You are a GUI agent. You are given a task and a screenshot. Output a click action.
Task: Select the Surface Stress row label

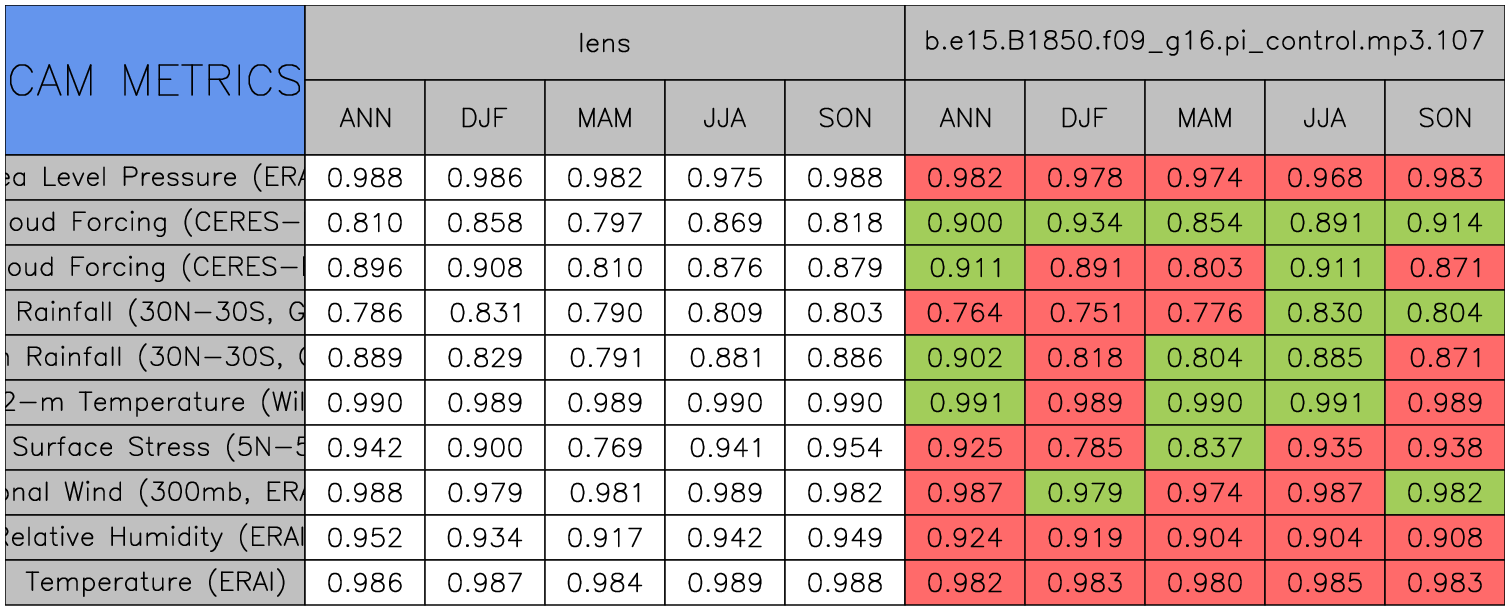[x=155, y=447]
